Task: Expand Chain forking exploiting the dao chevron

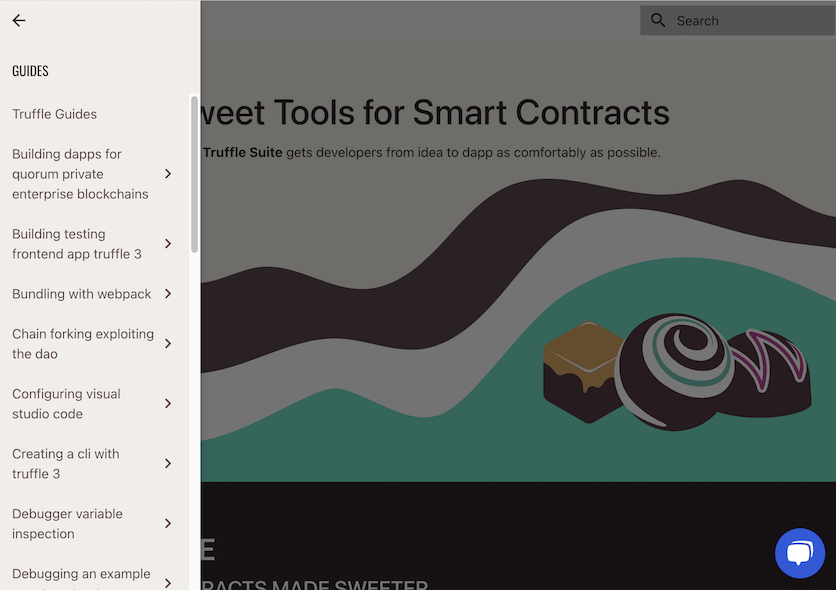Action: [x=168, y=344]
